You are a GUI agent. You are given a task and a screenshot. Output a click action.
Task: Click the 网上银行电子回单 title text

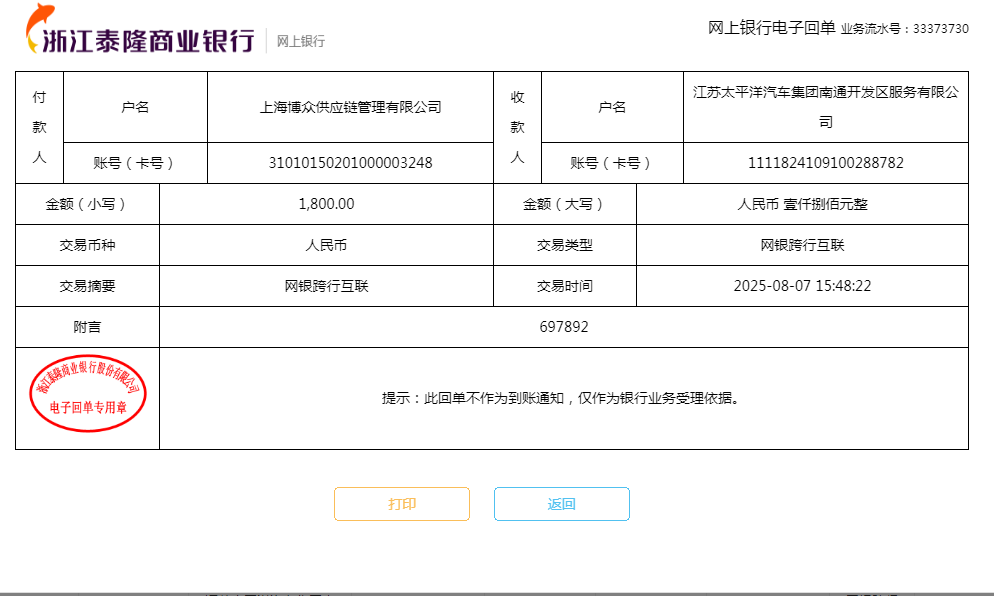pyautogui.click(x=771, y=28)
